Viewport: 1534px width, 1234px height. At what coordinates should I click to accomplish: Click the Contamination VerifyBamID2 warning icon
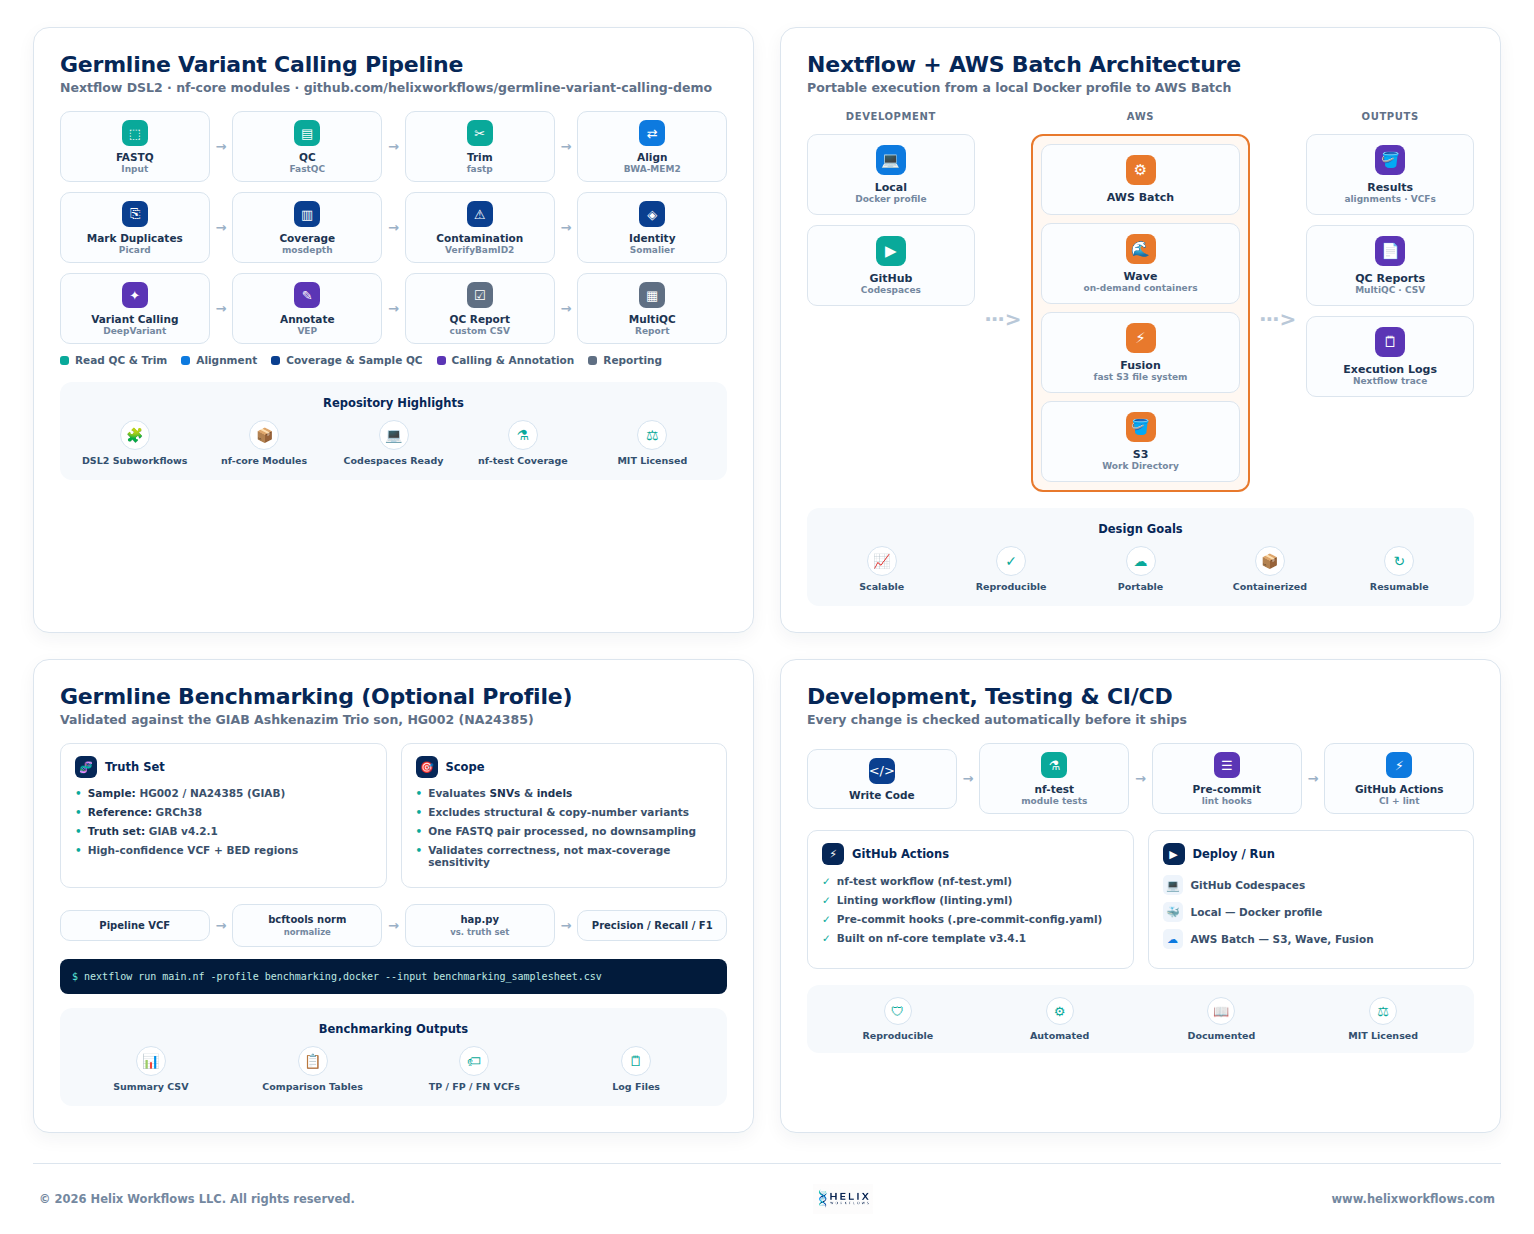[480, 214]
